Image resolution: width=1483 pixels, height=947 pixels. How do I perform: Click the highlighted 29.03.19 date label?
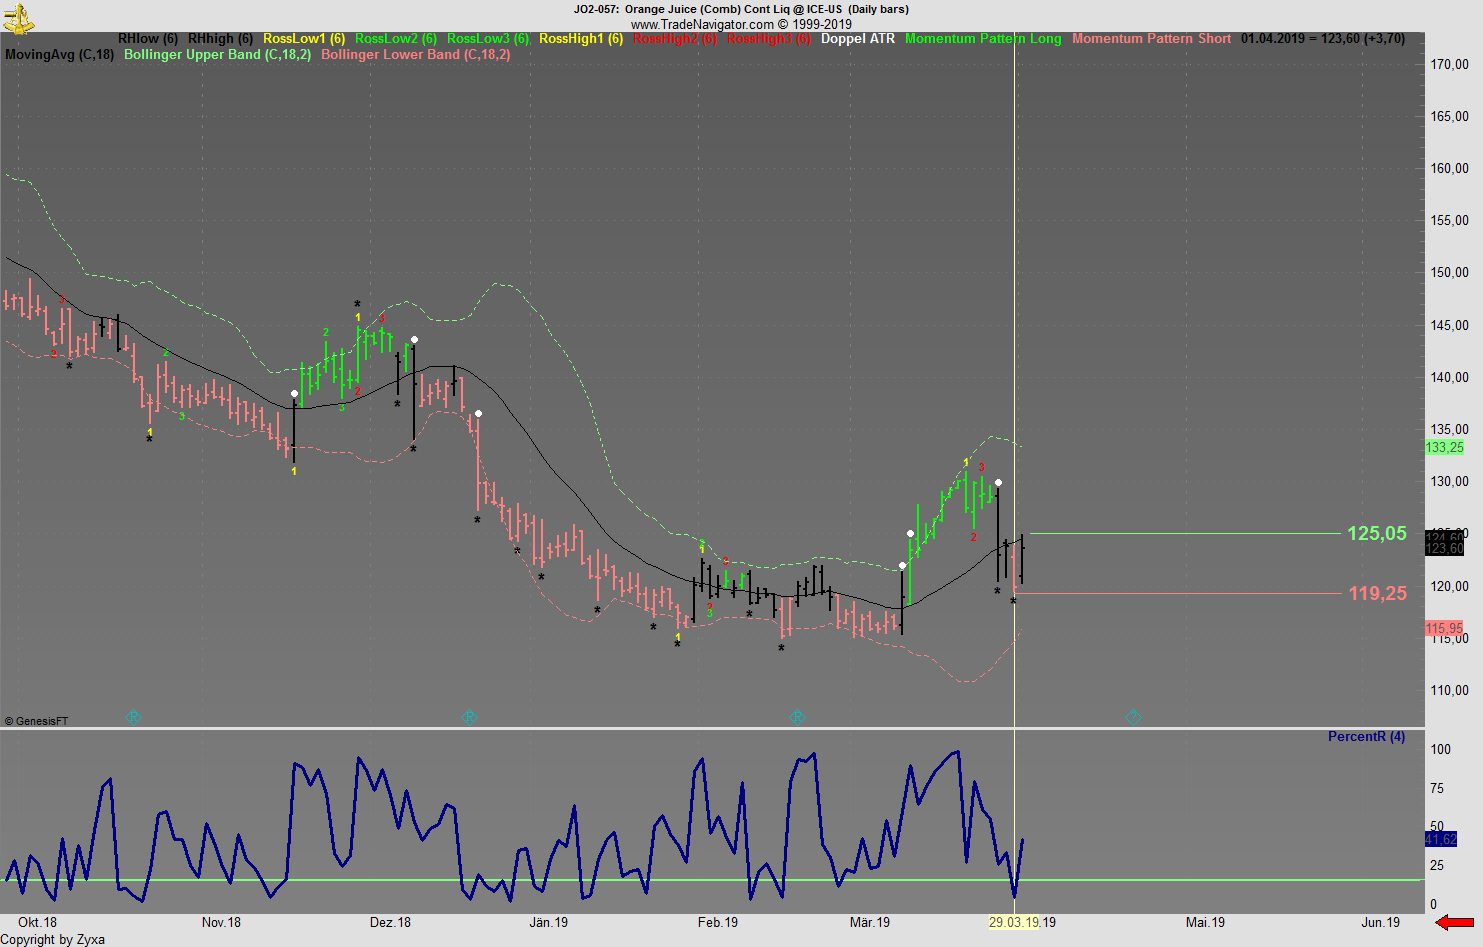(x=1016, y=922)
